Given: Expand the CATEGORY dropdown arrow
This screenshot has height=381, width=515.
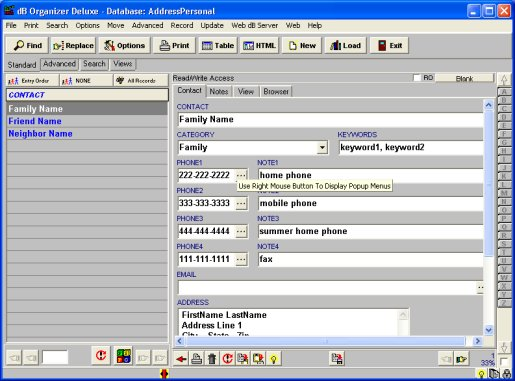Looking at the screenshot, I should tap(322, 147).
